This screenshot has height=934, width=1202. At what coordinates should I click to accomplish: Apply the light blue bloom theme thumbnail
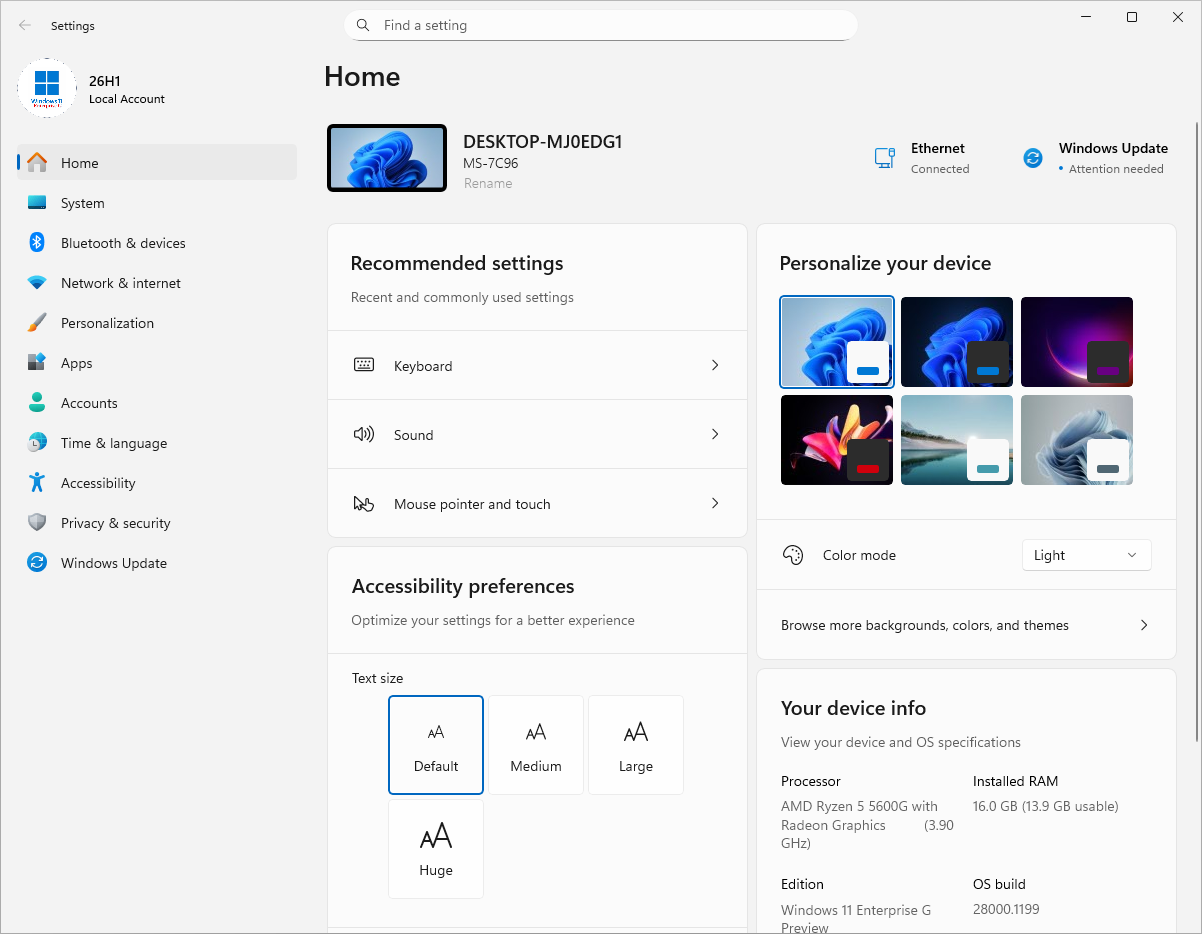(x=837, y=342)
